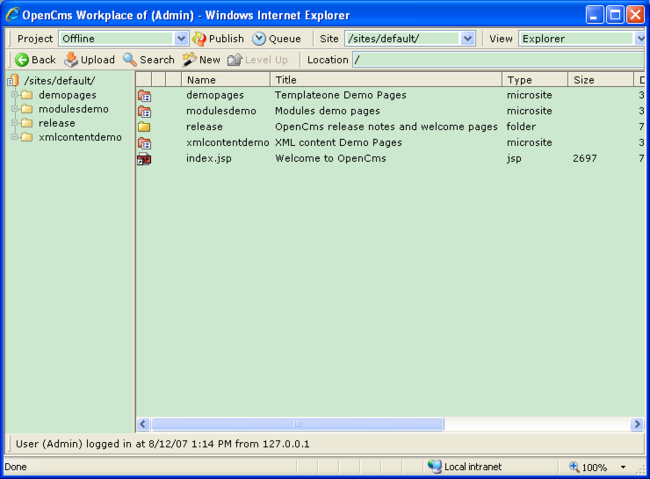Click the xmlcontentdemo microsite icon in list
Viewport: 650px width, 479px height.
pyautogui.click(x=144, y=143)
